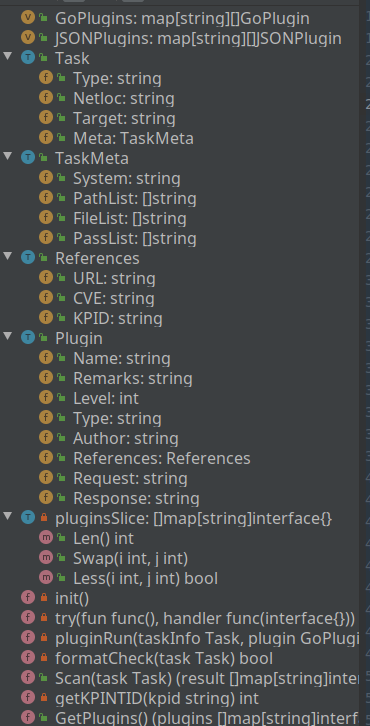370x726 pixels.
Task: Click the method icon beside Len() int
Action: (46, 538)
